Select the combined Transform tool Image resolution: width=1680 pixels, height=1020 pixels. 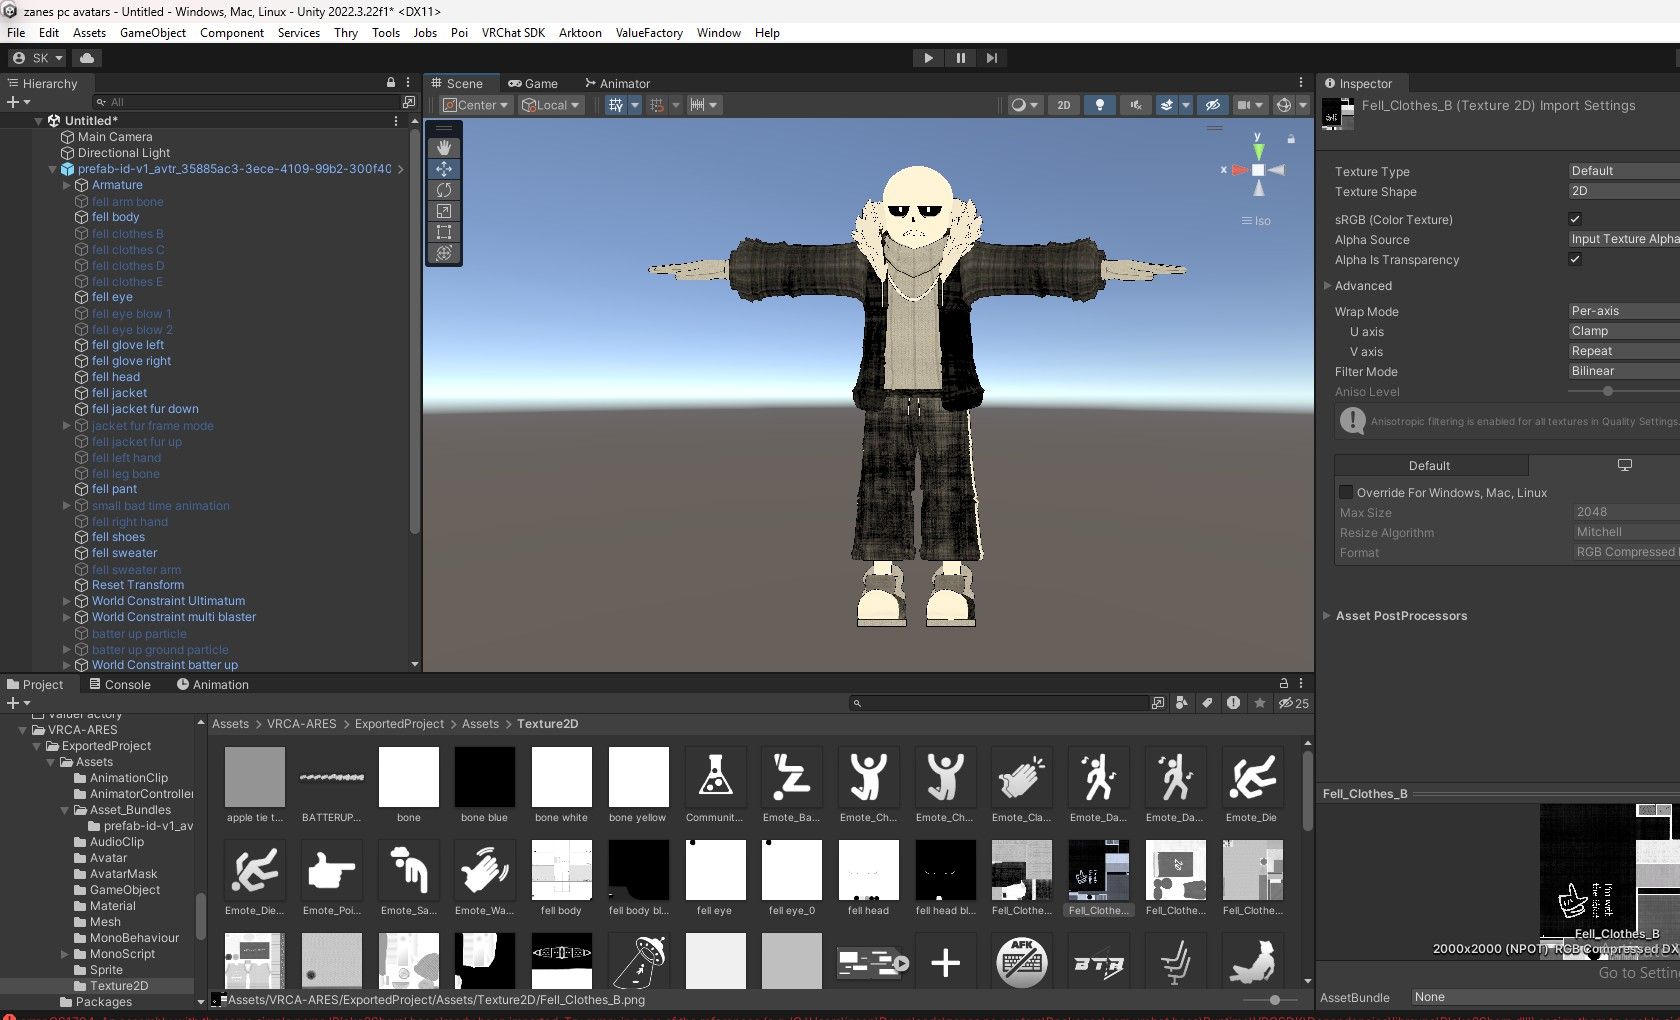pos(444,253)
